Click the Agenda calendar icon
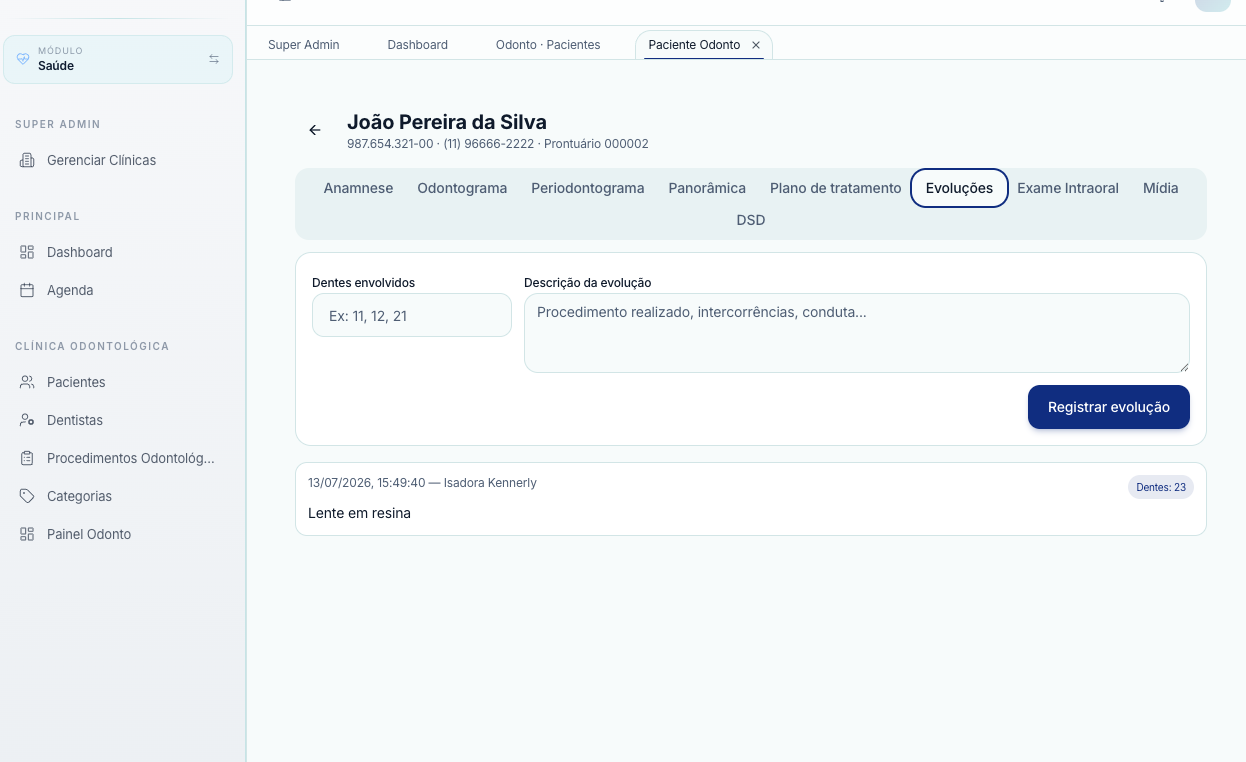 27,290
